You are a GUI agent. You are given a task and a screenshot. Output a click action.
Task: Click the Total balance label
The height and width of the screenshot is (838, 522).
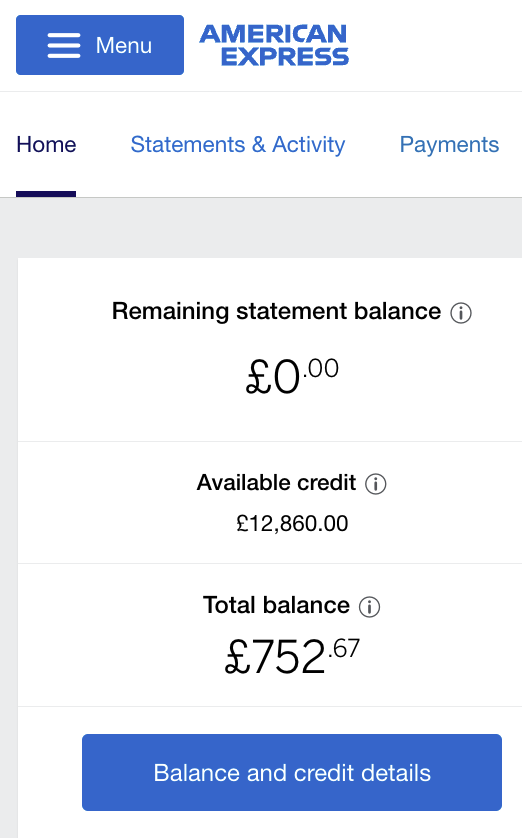point(276,605)
